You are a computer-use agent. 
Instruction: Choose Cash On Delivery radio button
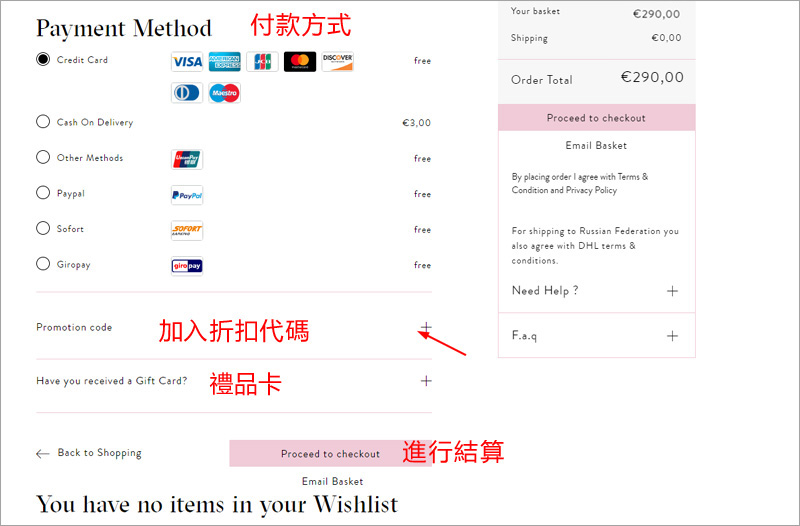(x=43, y=121)
